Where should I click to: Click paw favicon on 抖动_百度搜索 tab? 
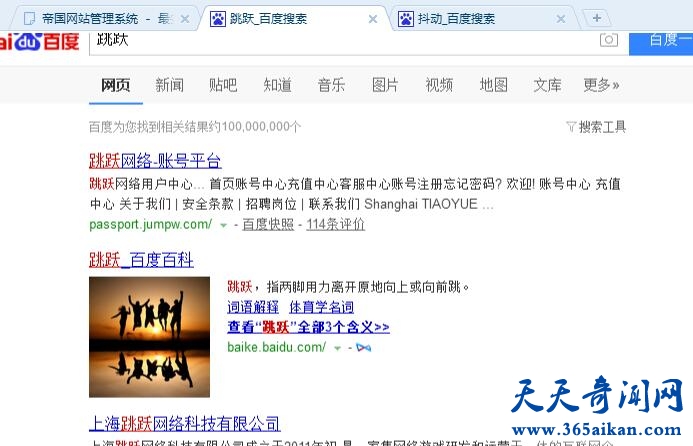[x=406, y=19]
